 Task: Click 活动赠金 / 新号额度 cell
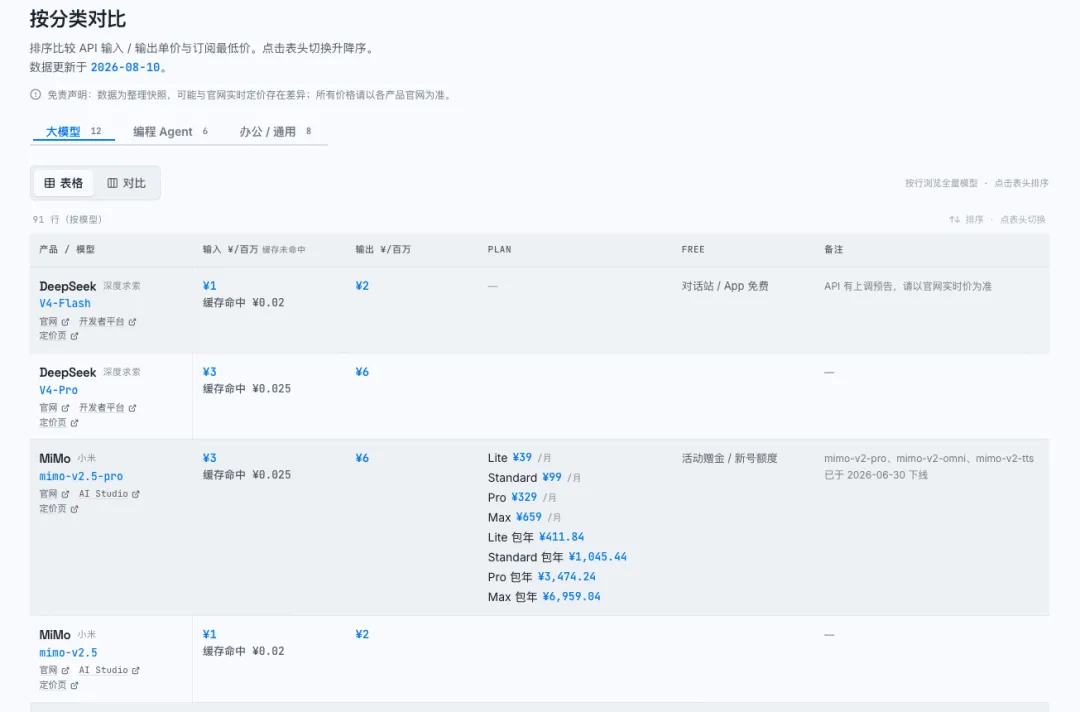pyautogui.click(x=729, y=458)
